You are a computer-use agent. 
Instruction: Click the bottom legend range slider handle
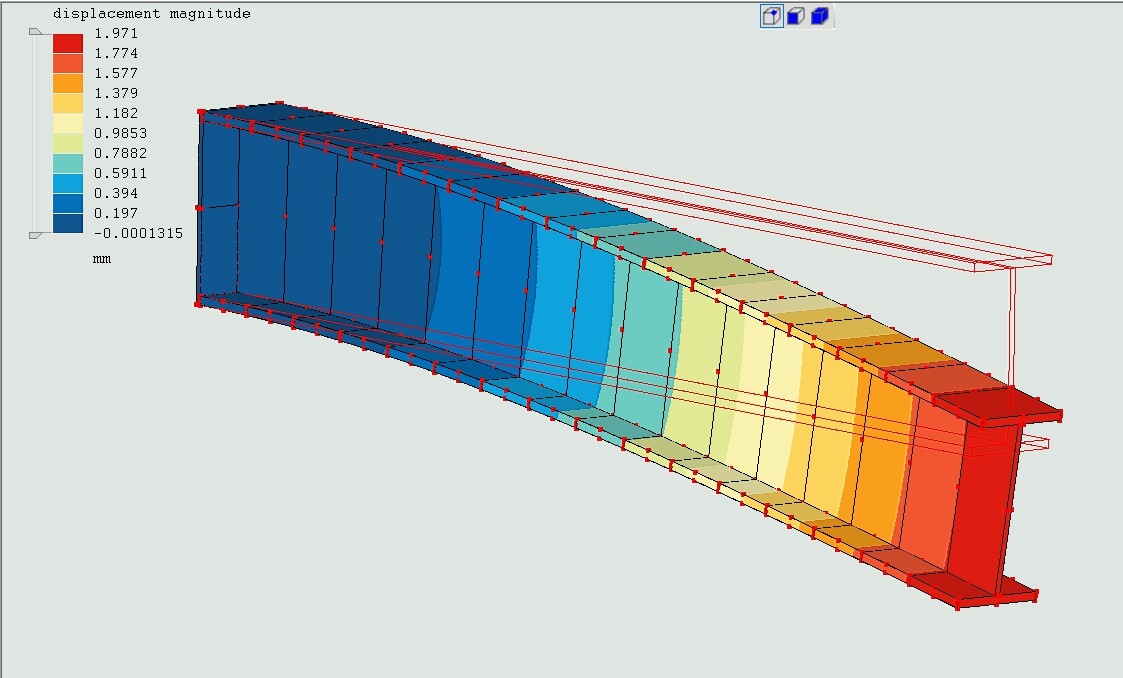[x=35, y=235]
